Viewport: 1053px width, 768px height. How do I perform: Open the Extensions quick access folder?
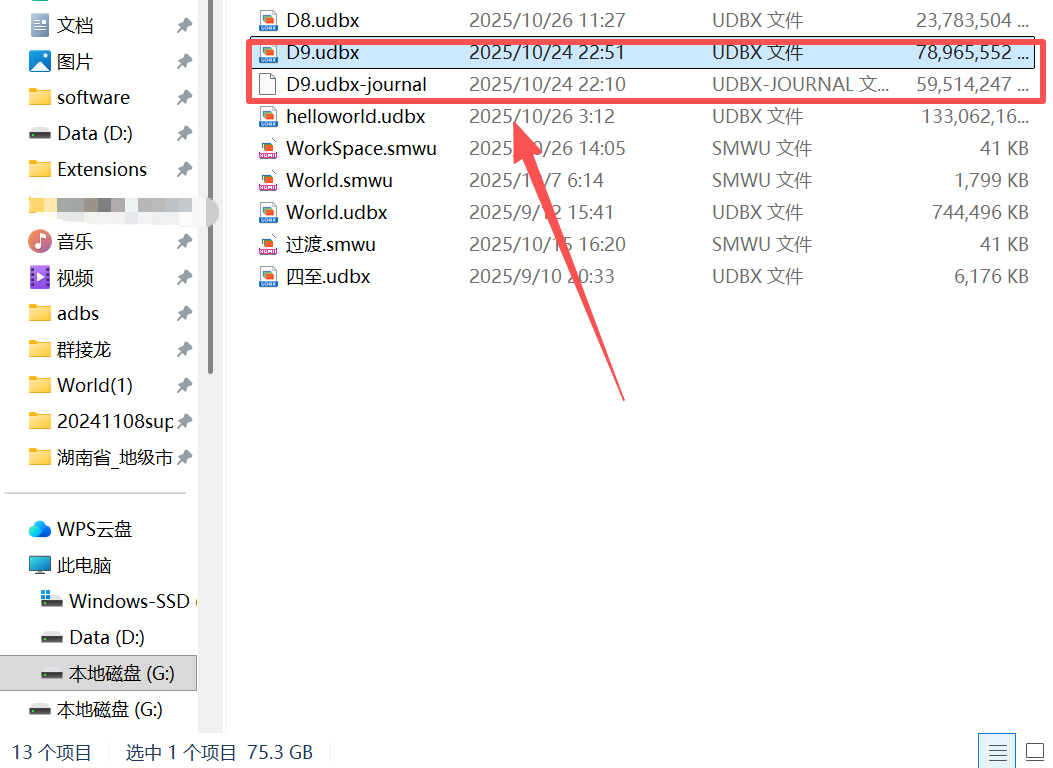coord(101,169)
